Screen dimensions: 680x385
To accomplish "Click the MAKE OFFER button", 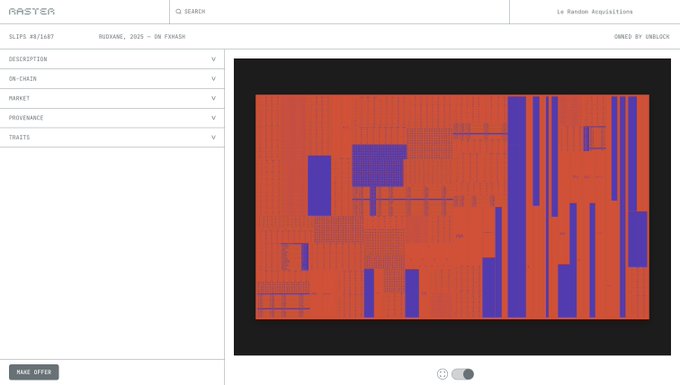I will pyautogui.click(x=34, y=372).
